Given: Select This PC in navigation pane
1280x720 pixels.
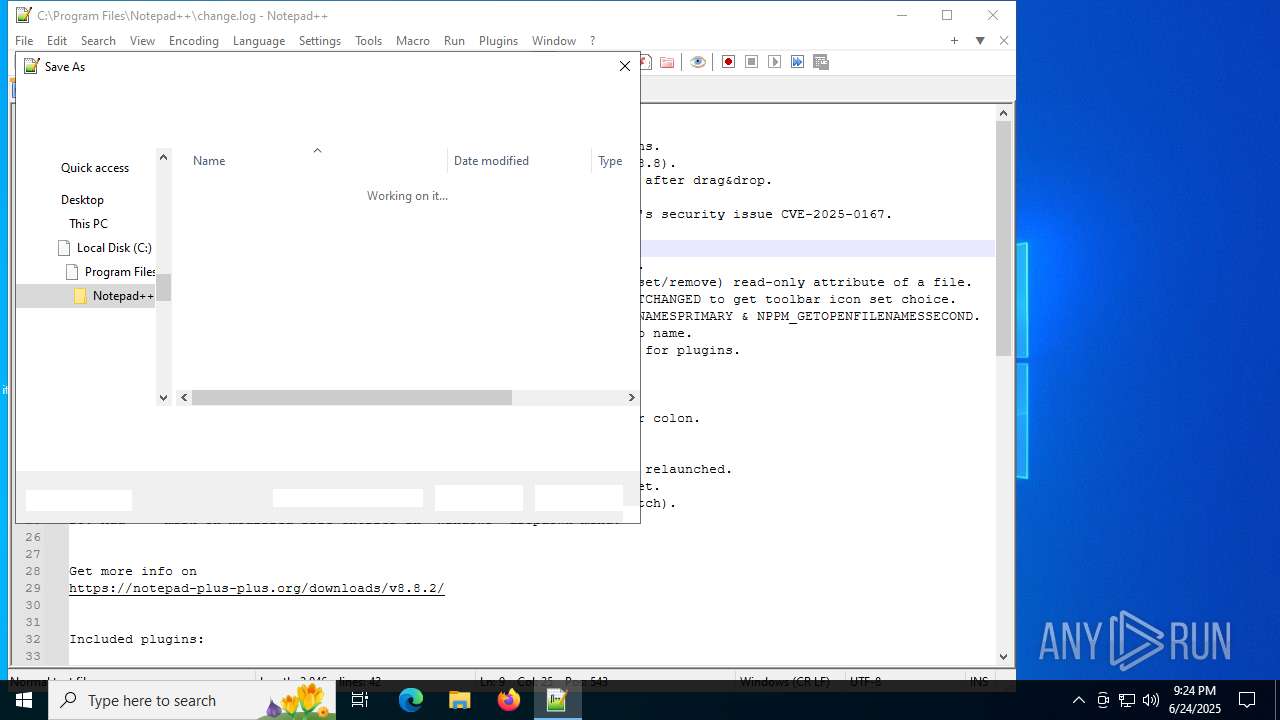Looking at the screenshot, I should 88,224.
